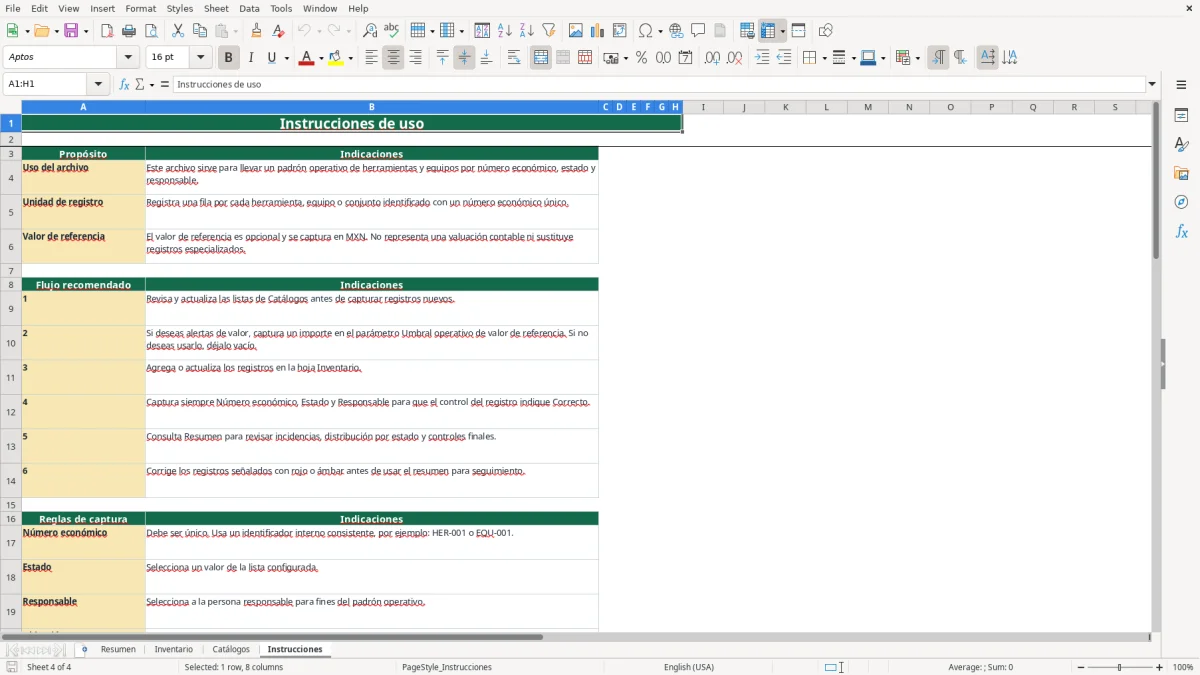Toggle Merge and Center Cells
The image size is (1200, 675).
pyautogui.click(x=541, y=58)
